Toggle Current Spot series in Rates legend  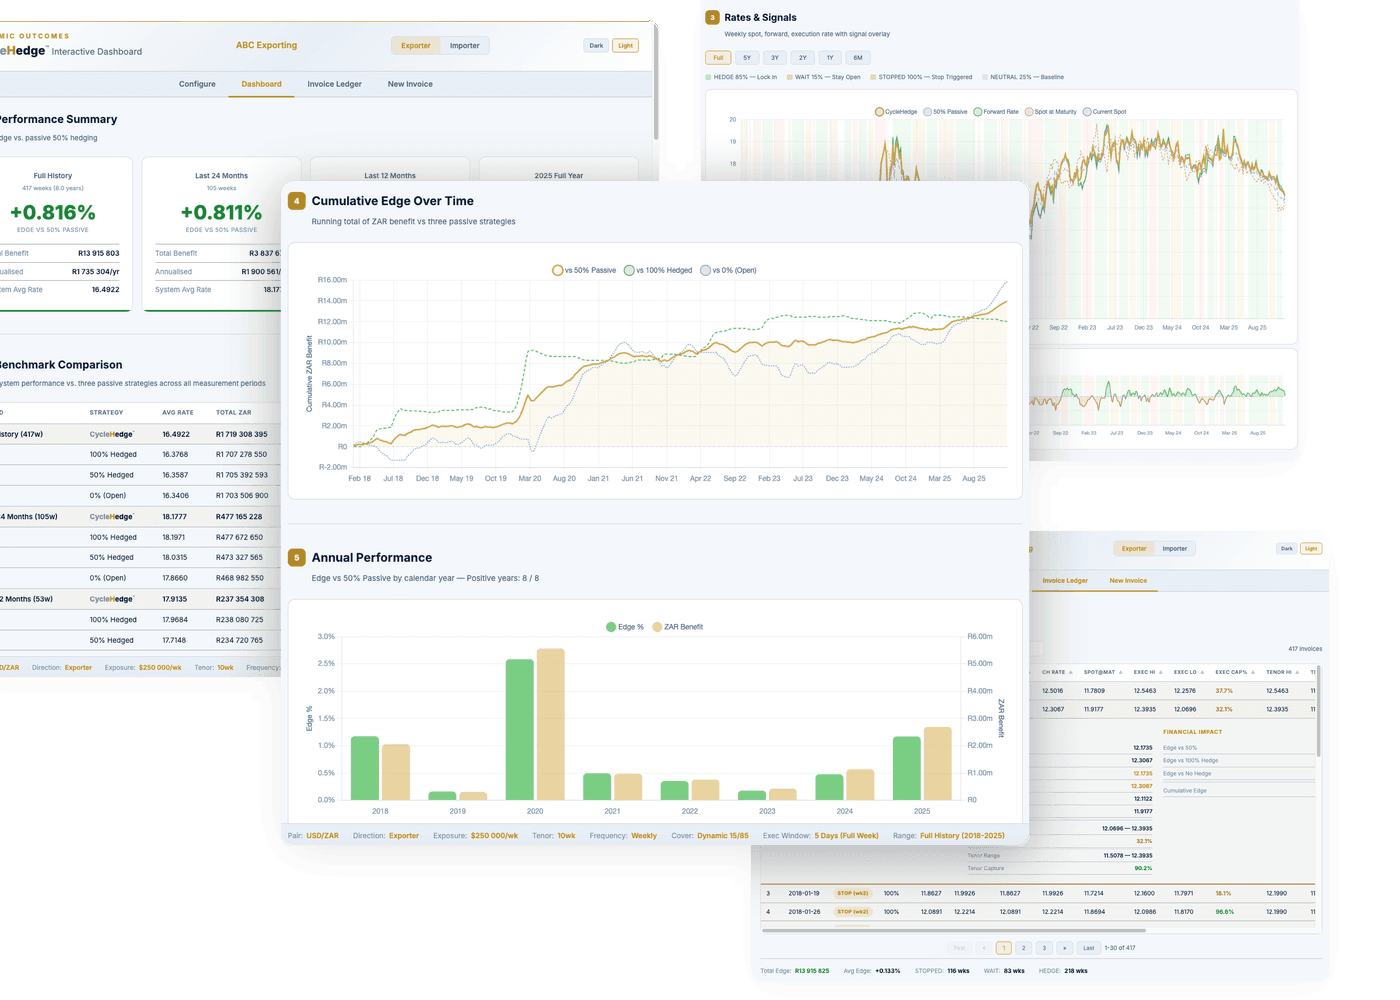[x=1104, y=112]
